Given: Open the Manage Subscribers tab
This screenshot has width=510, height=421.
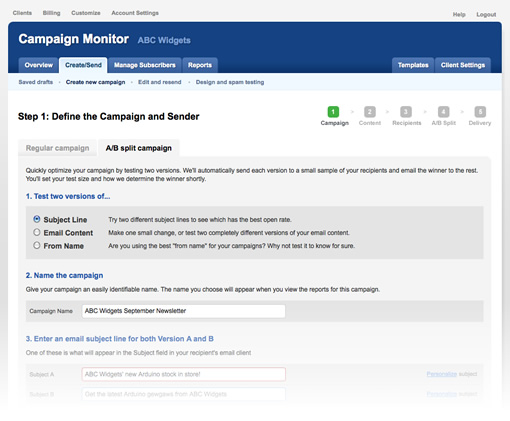Looking at the screenshot, I should [x=145, y=65].
